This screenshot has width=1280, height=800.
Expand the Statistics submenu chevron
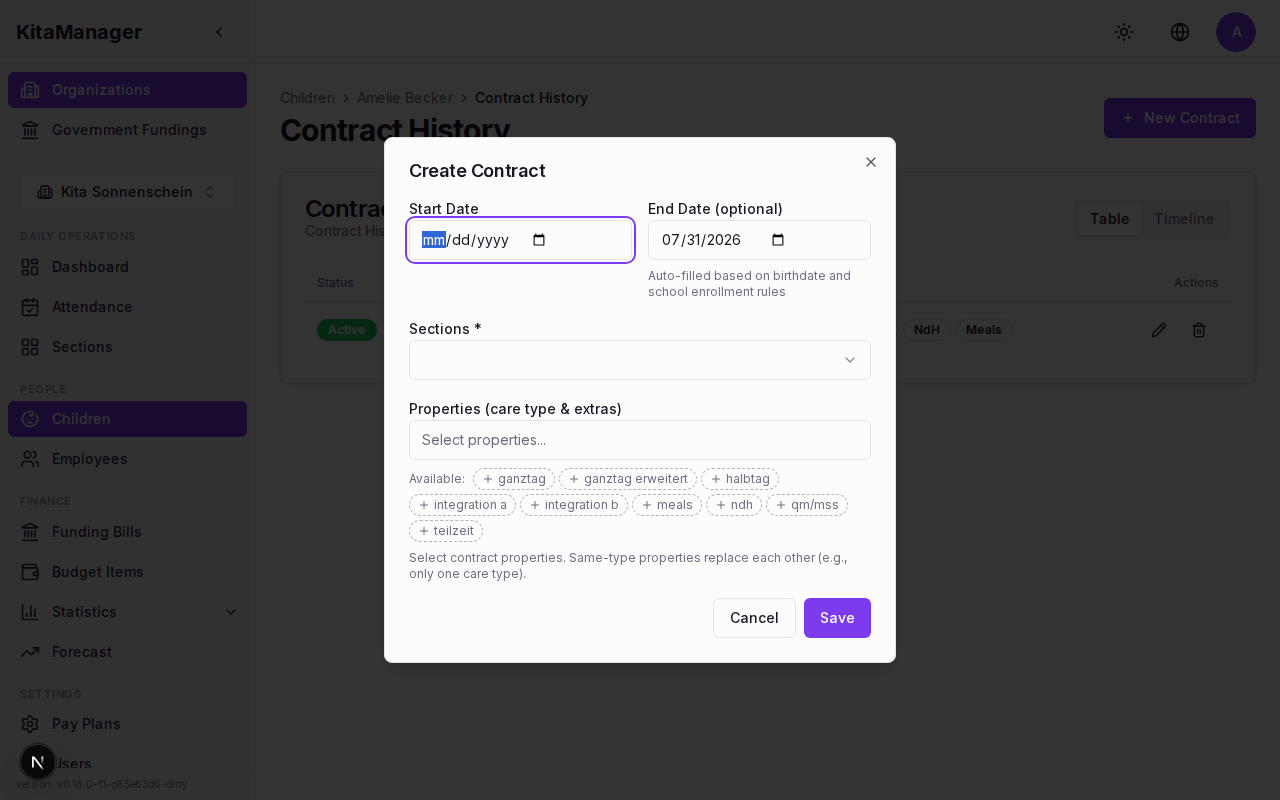pos(231,612)
